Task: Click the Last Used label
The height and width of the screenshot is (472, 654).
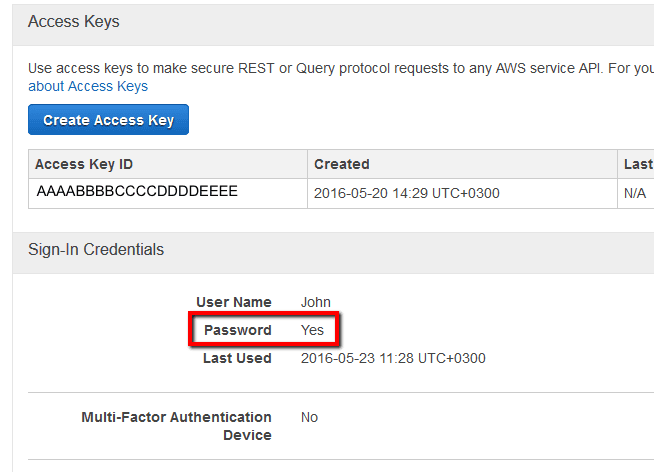Action: click(x=237, y=358)
